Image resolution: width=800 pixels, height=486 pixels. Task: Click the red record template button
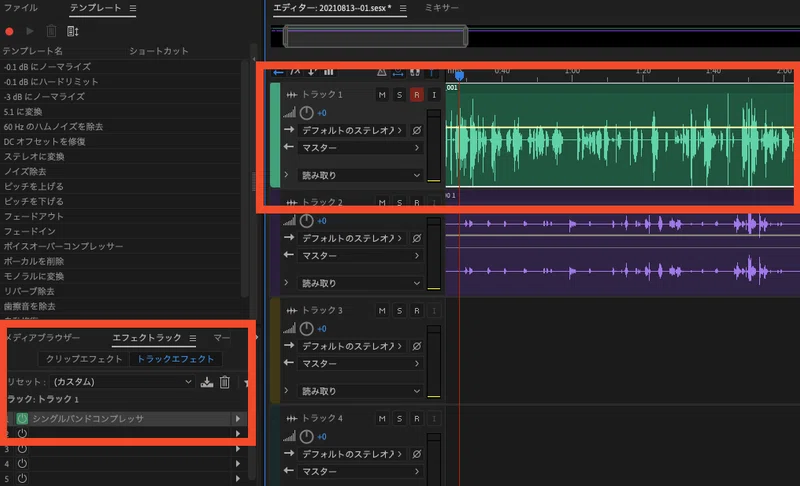[x=9, y=32]
